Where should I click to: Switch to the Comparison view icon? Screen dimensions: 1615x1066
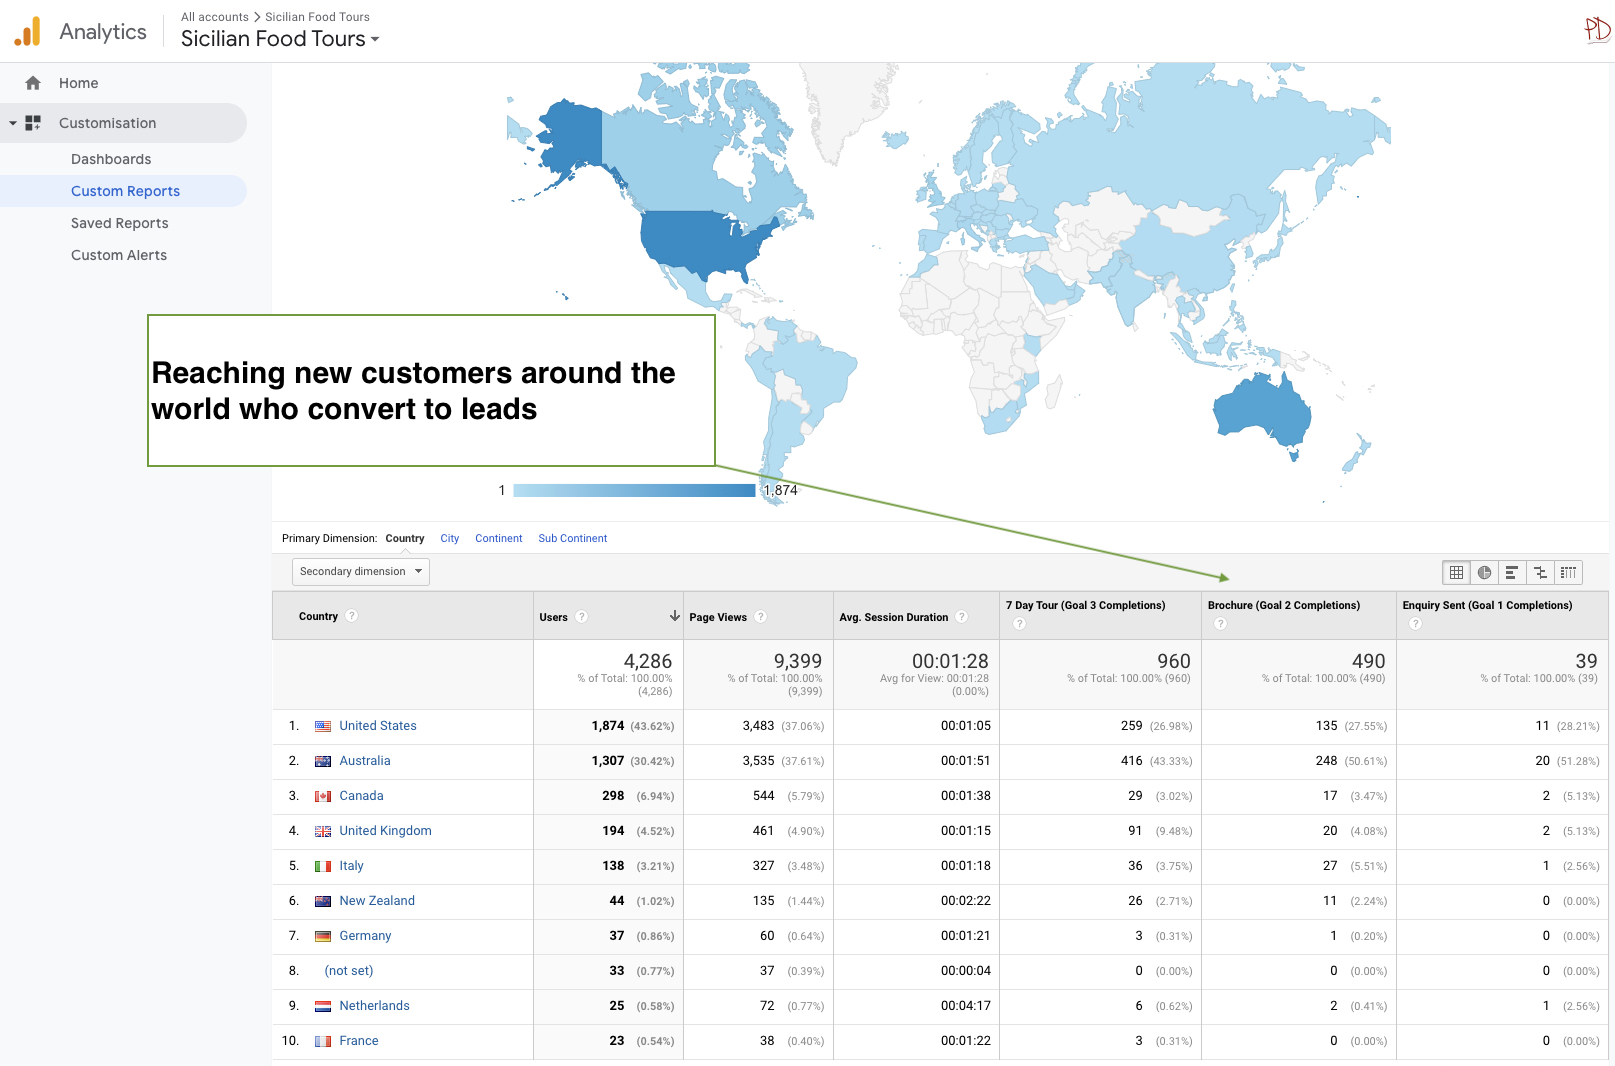(1540, 572)
